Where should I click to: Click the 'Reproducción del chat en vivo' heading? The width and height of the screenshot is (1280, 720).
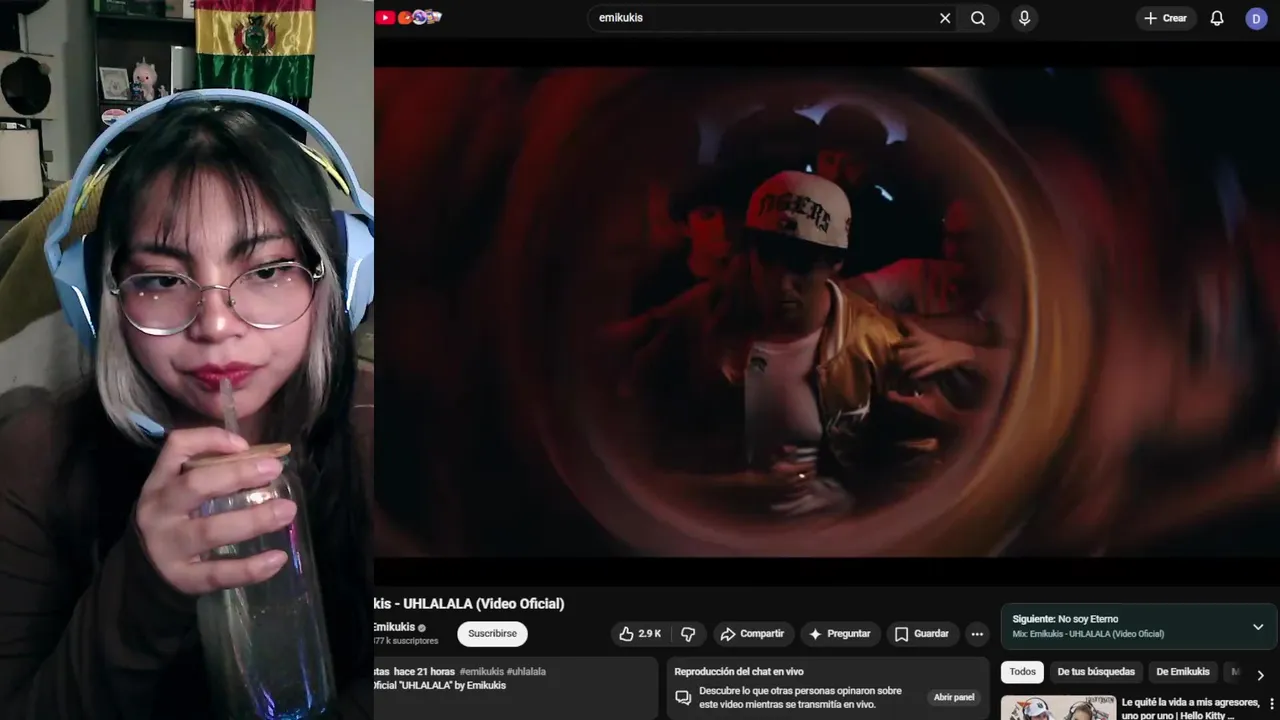coord(739,672)
